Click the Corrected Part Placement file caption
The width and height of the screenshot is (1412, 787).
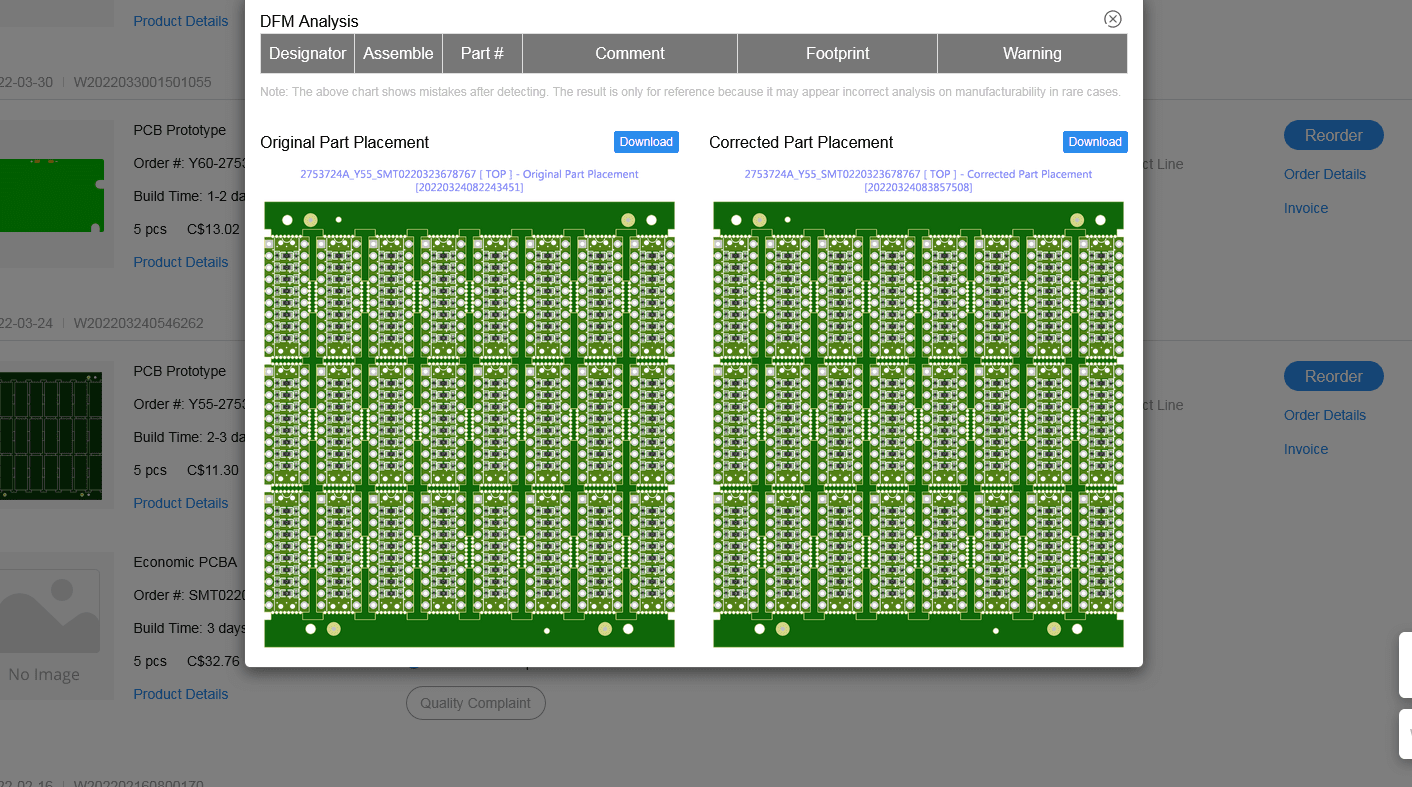(x=918, y=180)
